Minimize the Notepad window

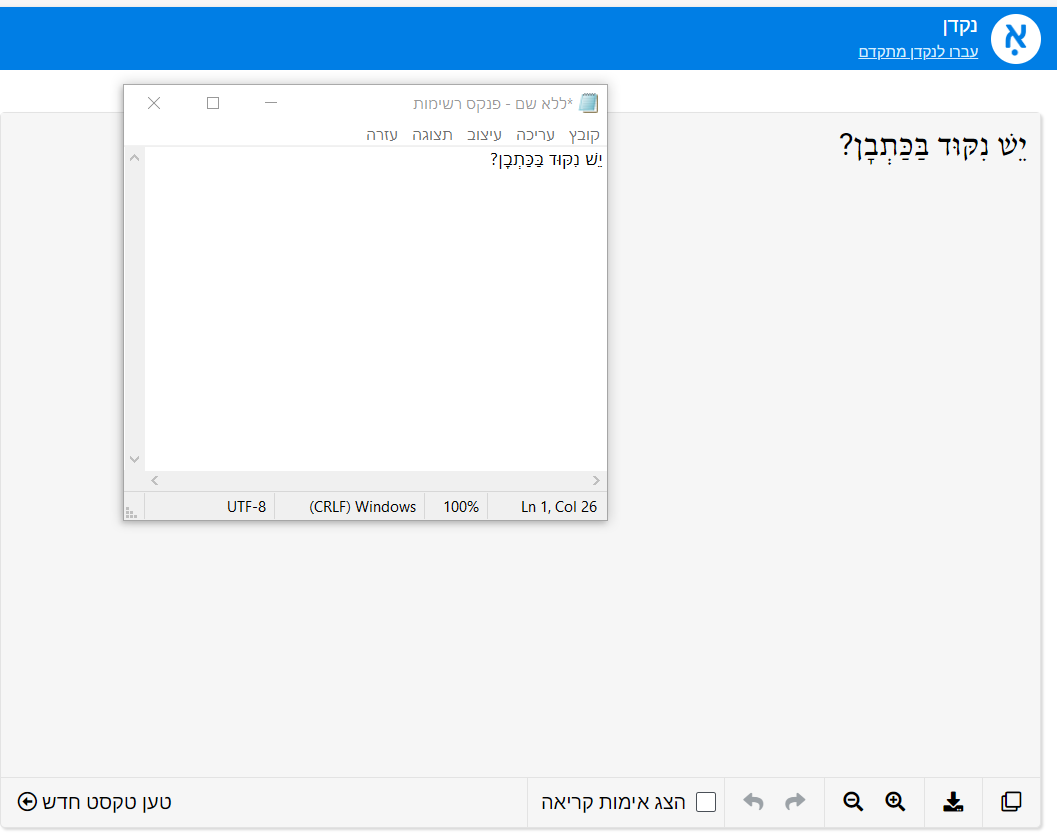pyautogui.click(x=271, y=102)
